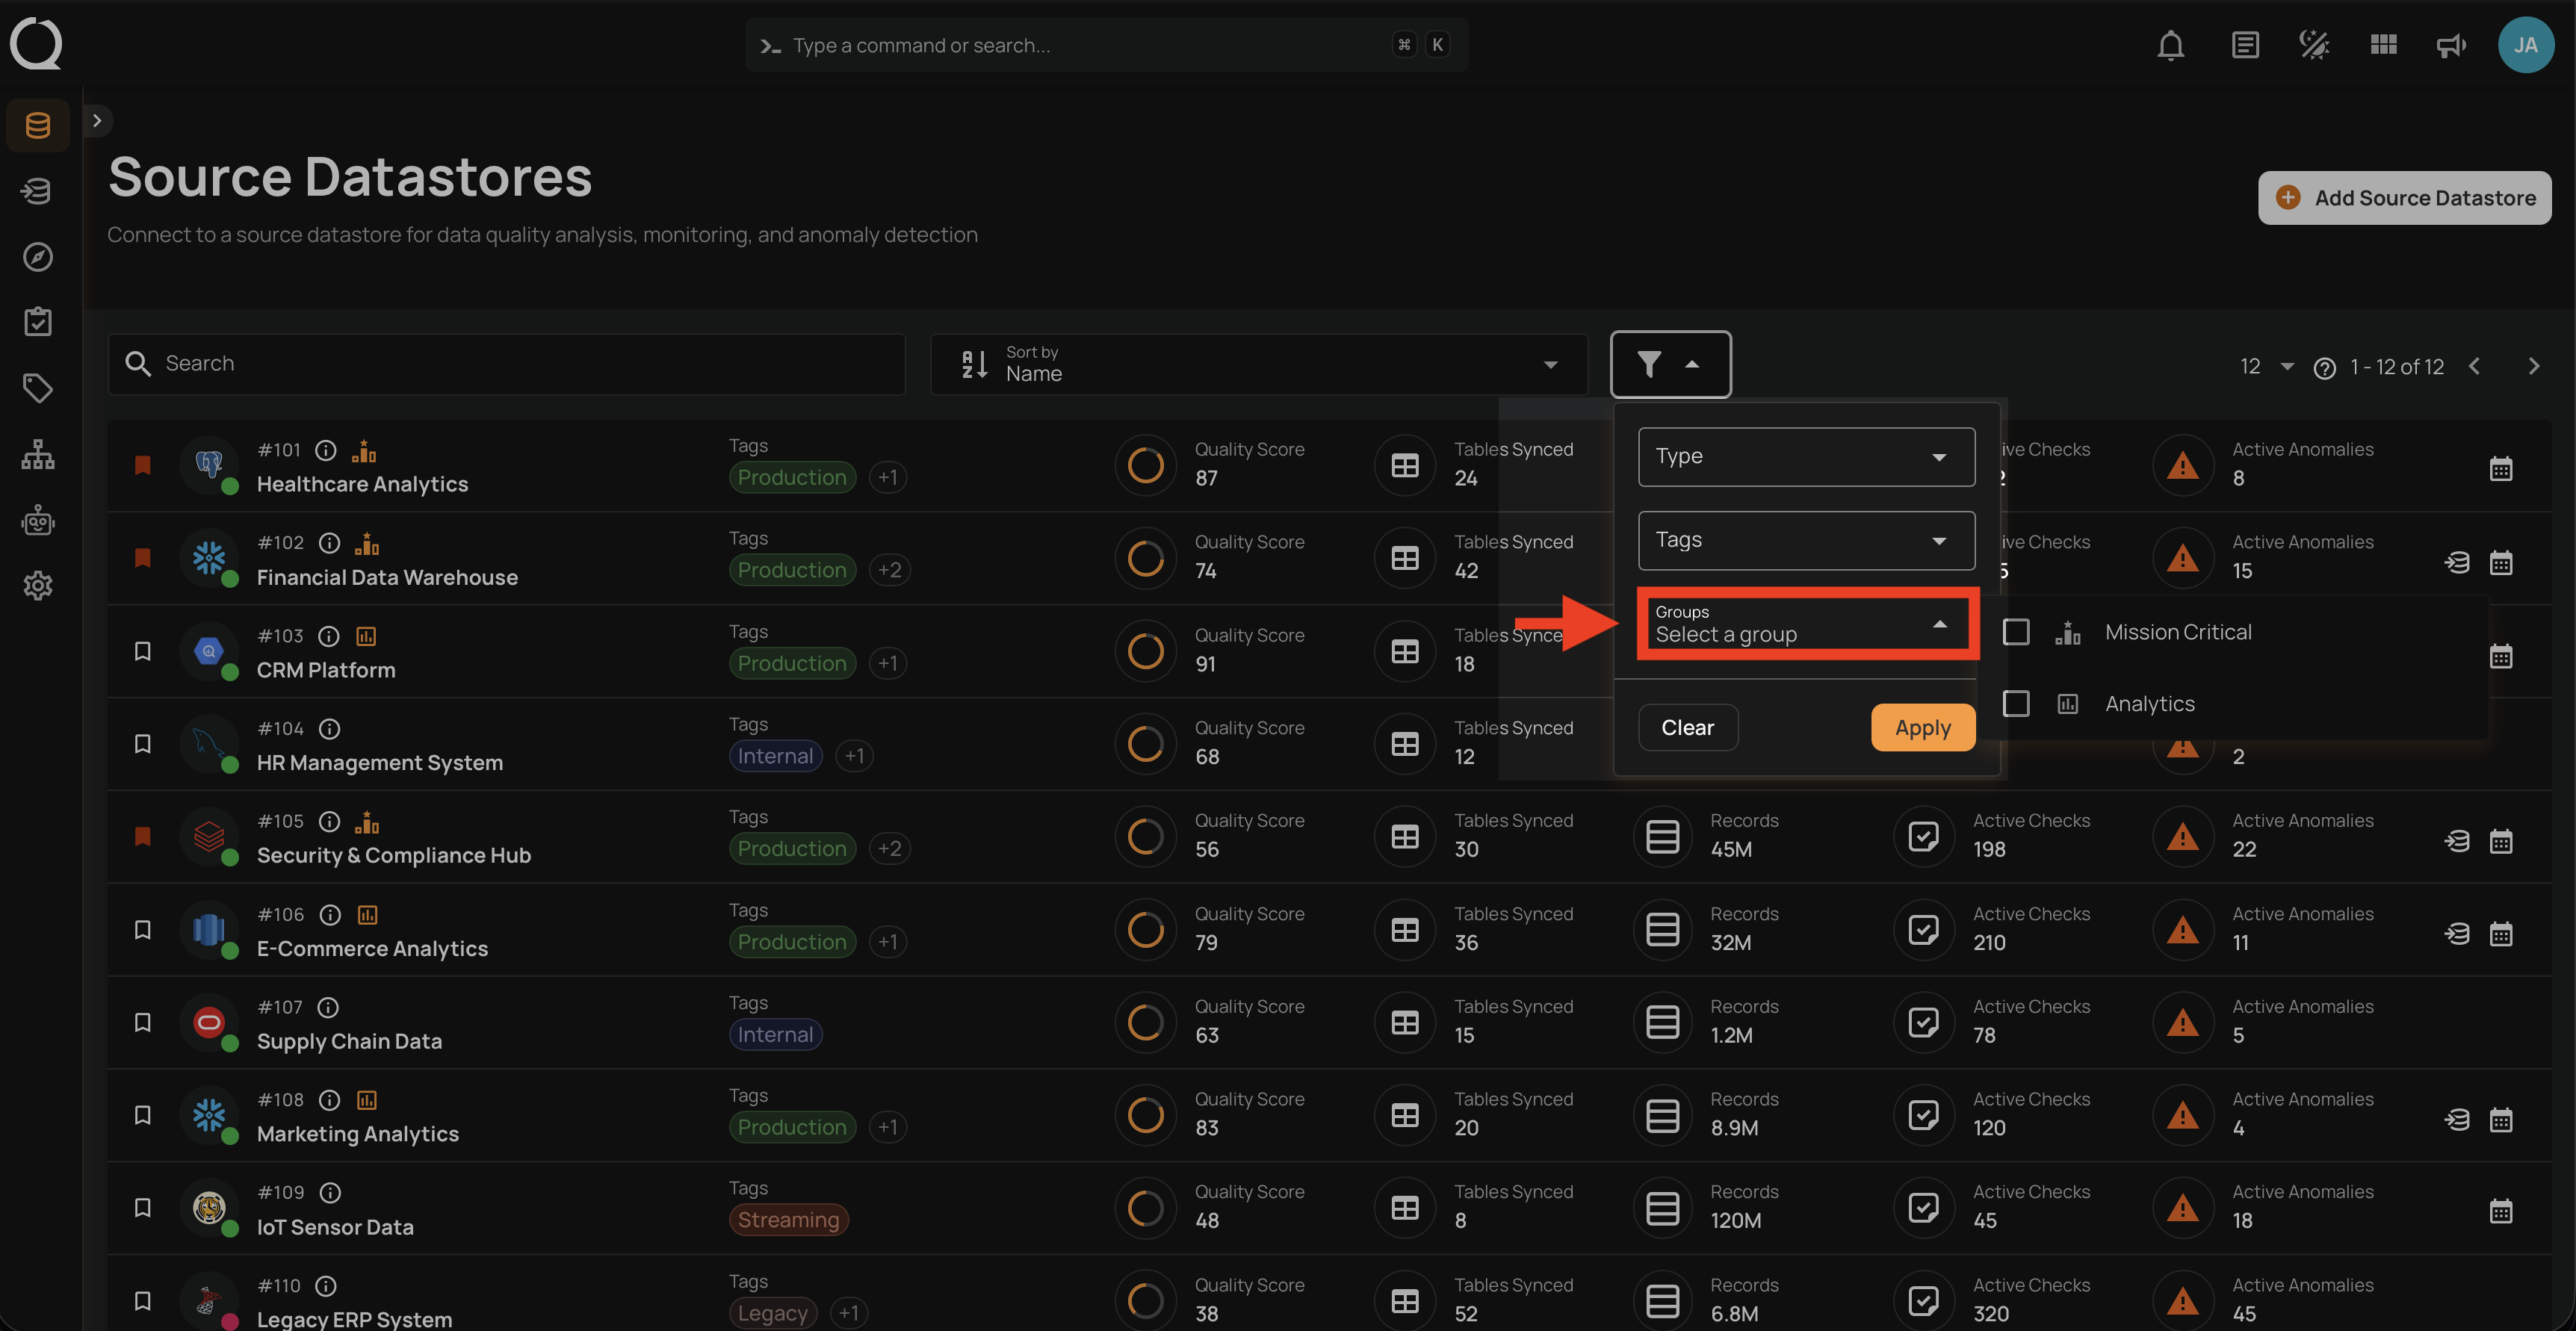Open the apps grid icon
Screen dimensions: 2576x1331
2383,45
